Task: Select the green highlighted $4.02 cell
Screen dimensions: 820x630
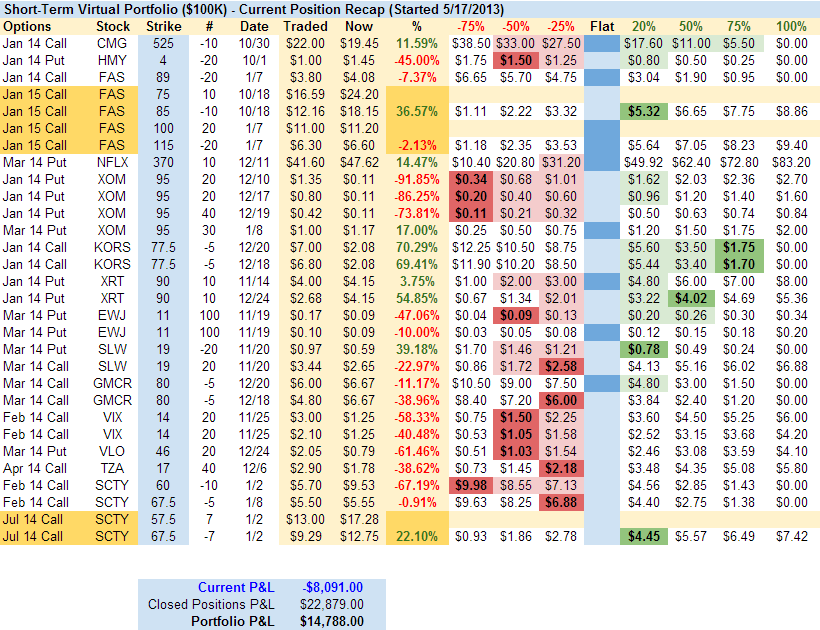Action: coord(691,298)
